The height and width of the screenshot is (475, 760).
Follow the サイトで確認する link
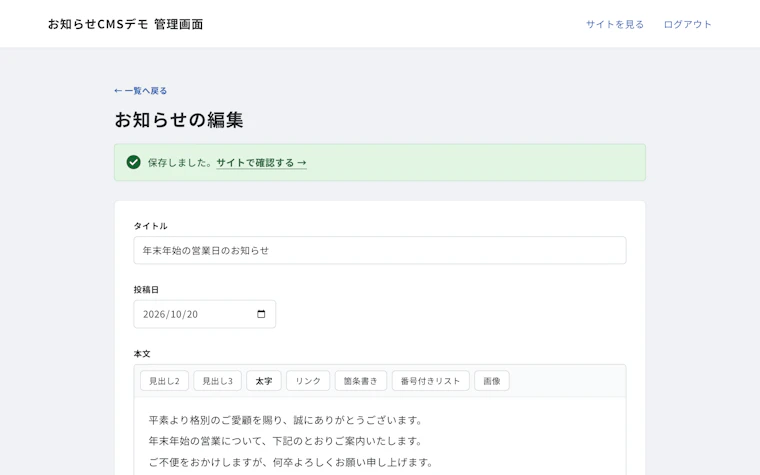tap(261, 162)
